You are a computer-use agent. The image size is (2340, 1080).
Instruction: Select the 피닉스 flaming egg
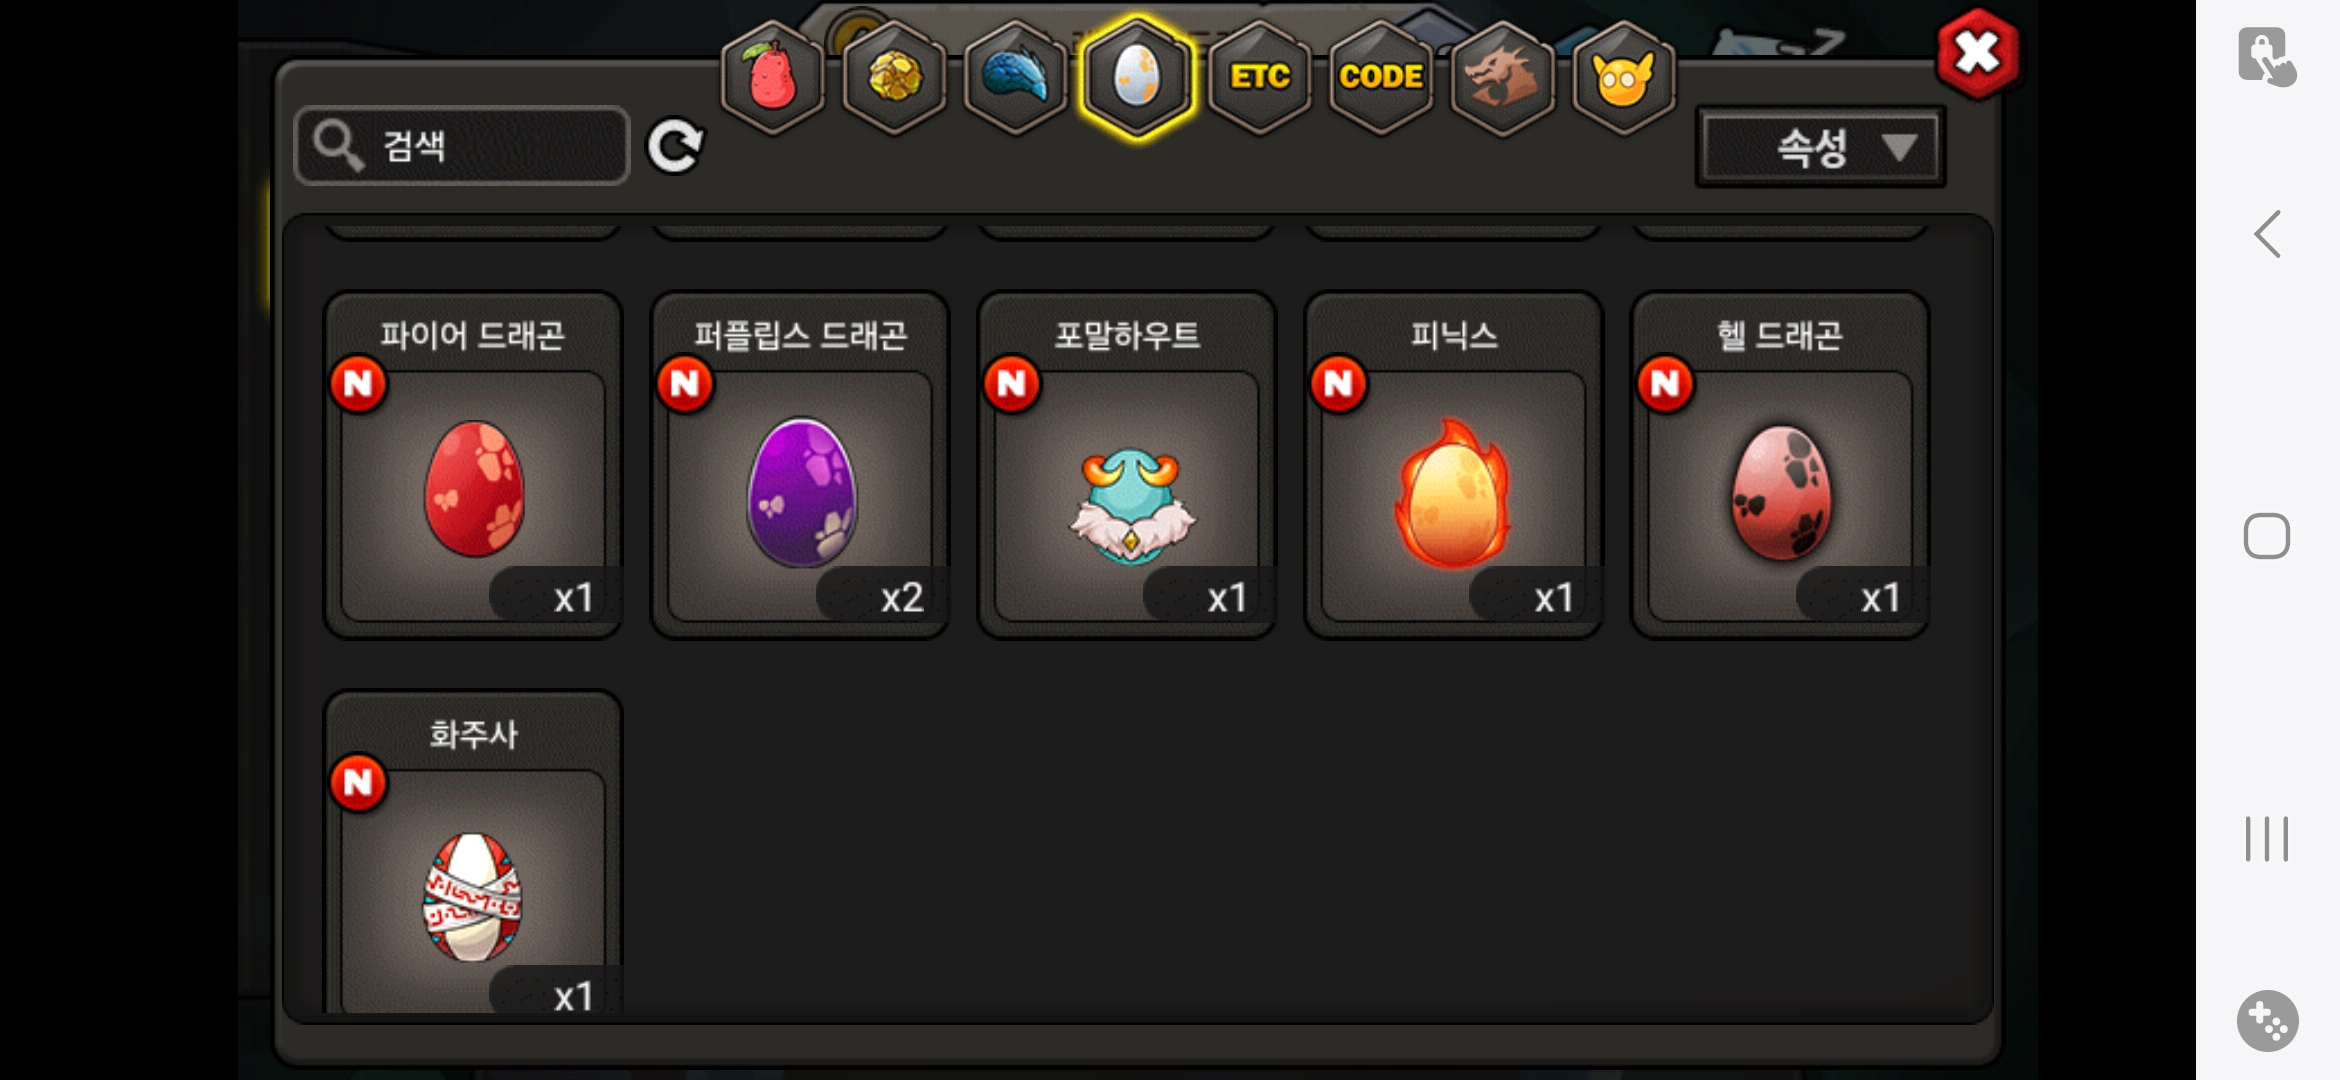coord(1454,465)
